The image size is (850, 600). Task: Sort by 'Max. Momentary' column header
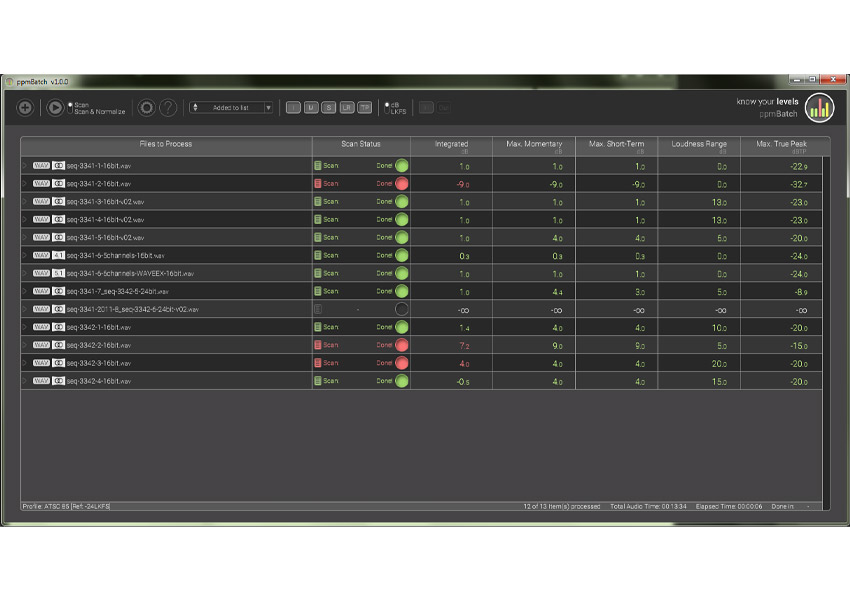click(x=534, y=146)
